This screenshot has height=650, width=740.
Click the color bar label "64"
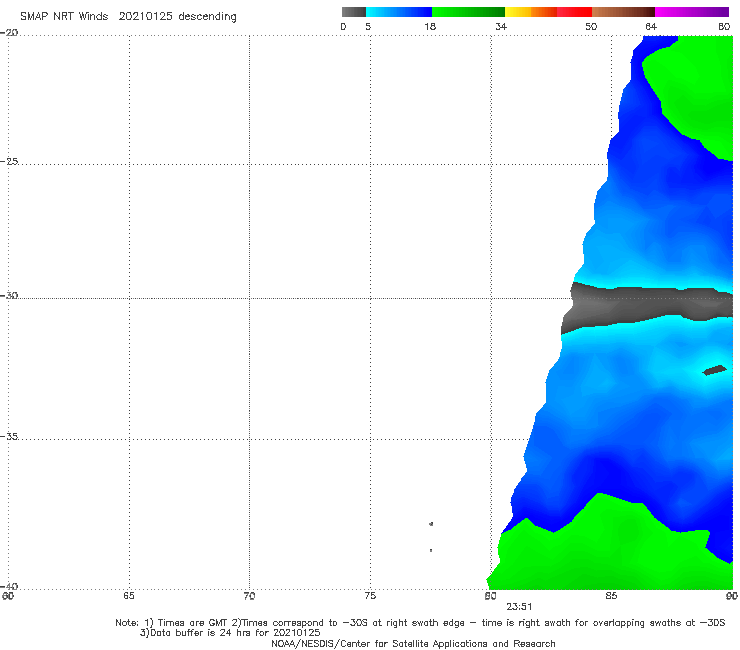coord(651,27)
